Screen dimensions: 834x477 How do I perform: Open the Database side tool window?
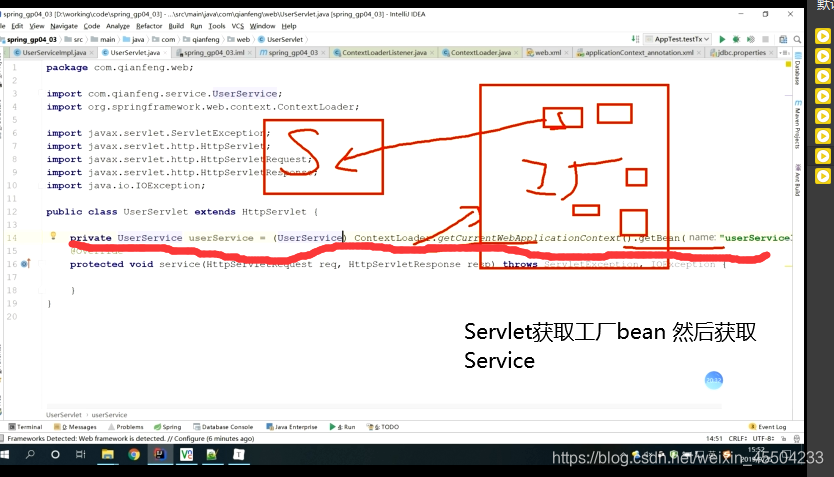(798, 69)
